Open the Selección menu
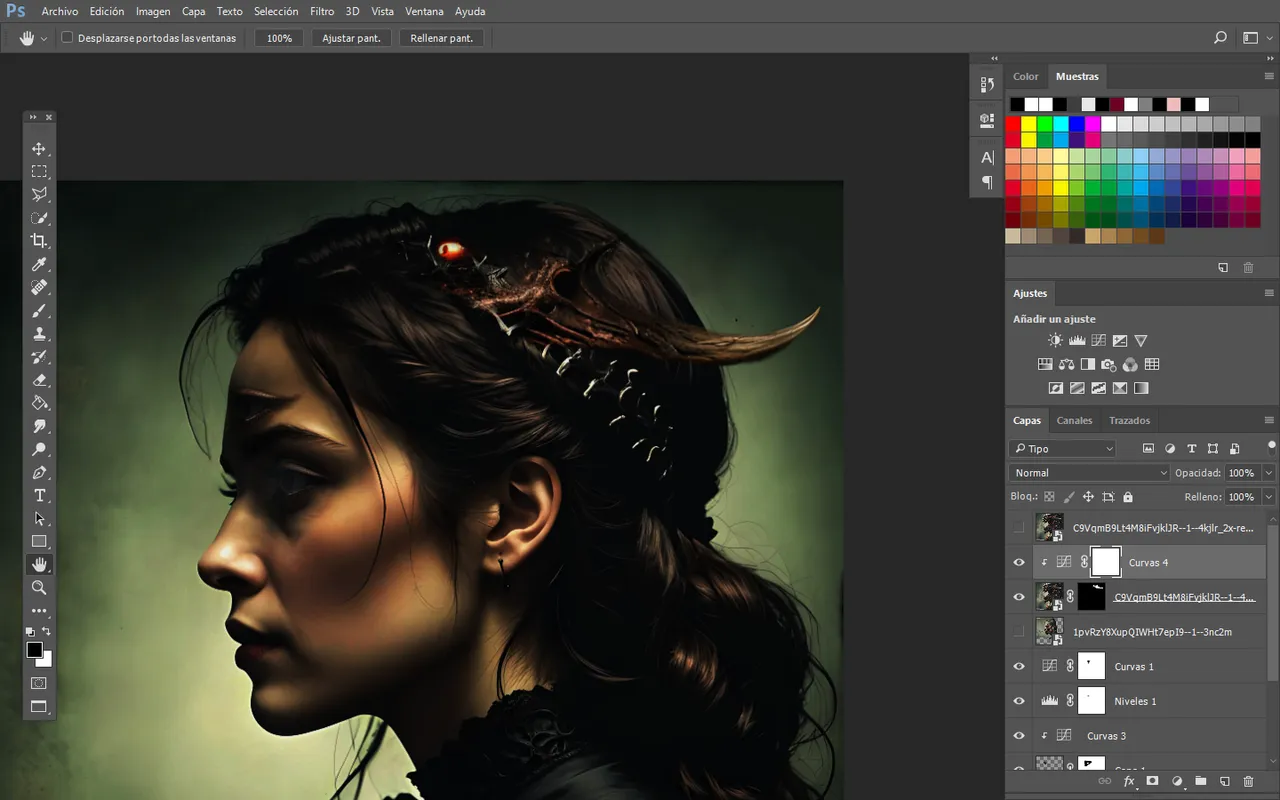This screenshot has width=1280, height=800. [x=276, y=11]
